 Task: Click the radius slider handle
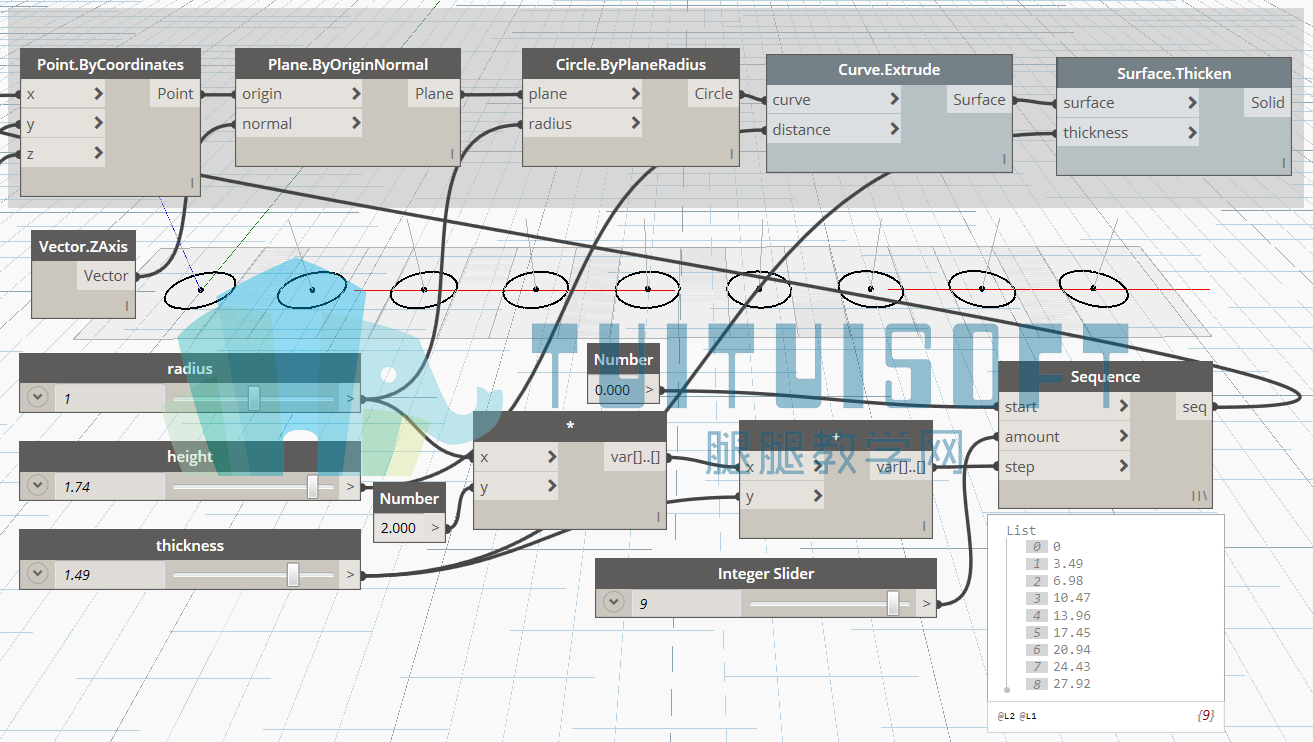coord(254,398)
